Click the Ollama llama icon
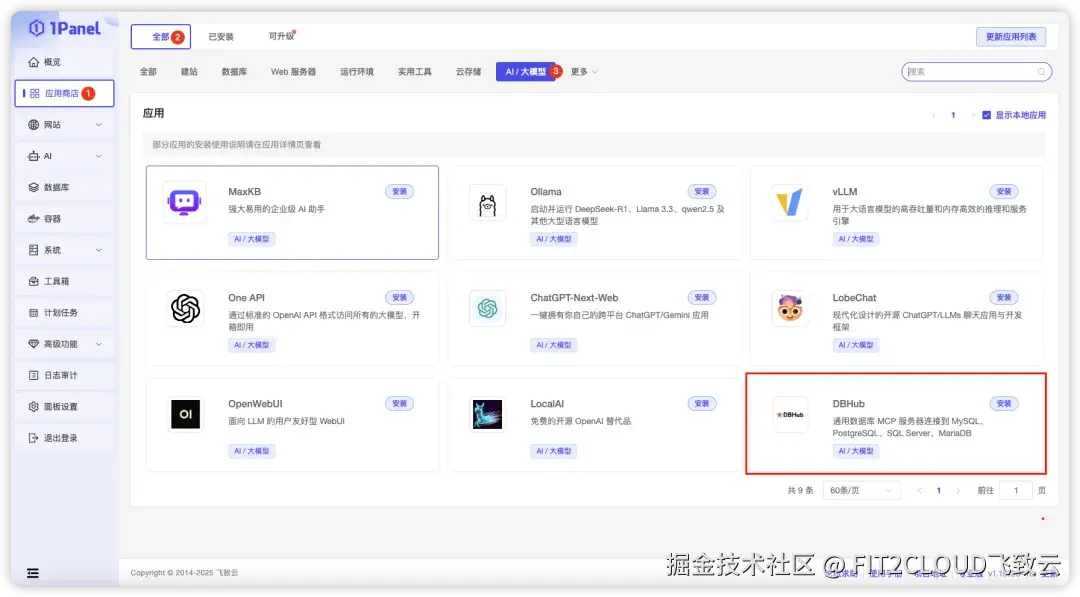Screen dimensions: 1080x597 (487, 204)
